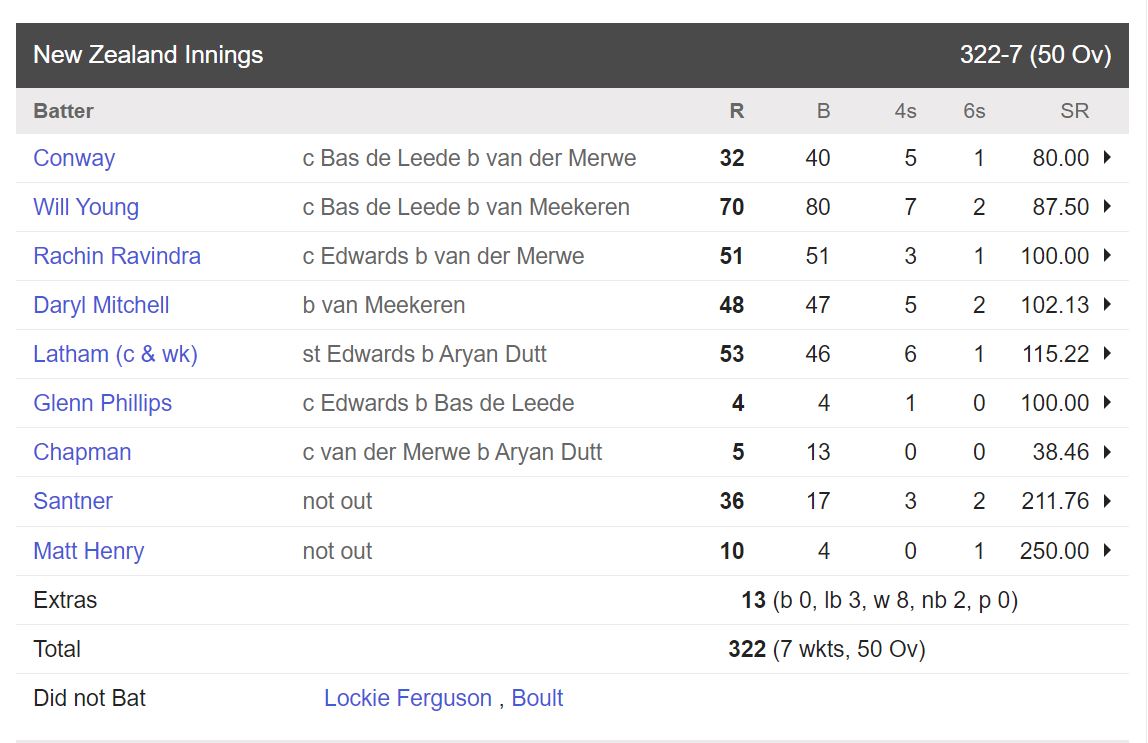
Task: Expand Santner's row details arrow
Action: pyautogui.click(x=1107, y=501)
